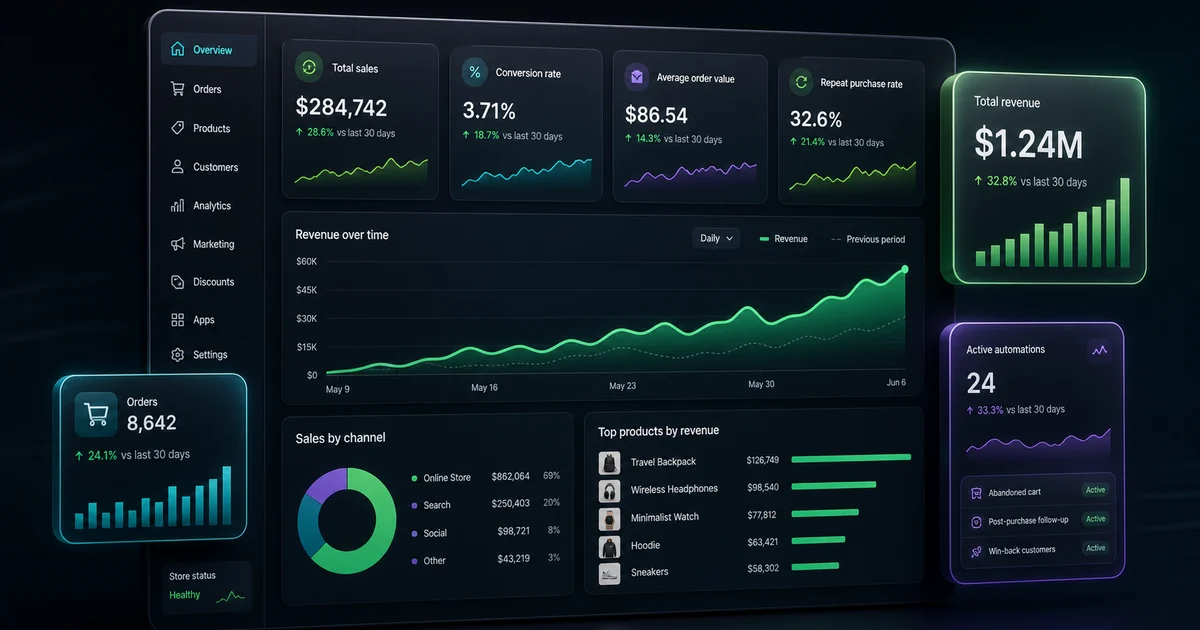Click the Active badge for Post-purchase follow-up
The image size is (1200, 630).
pos(1096,519)
